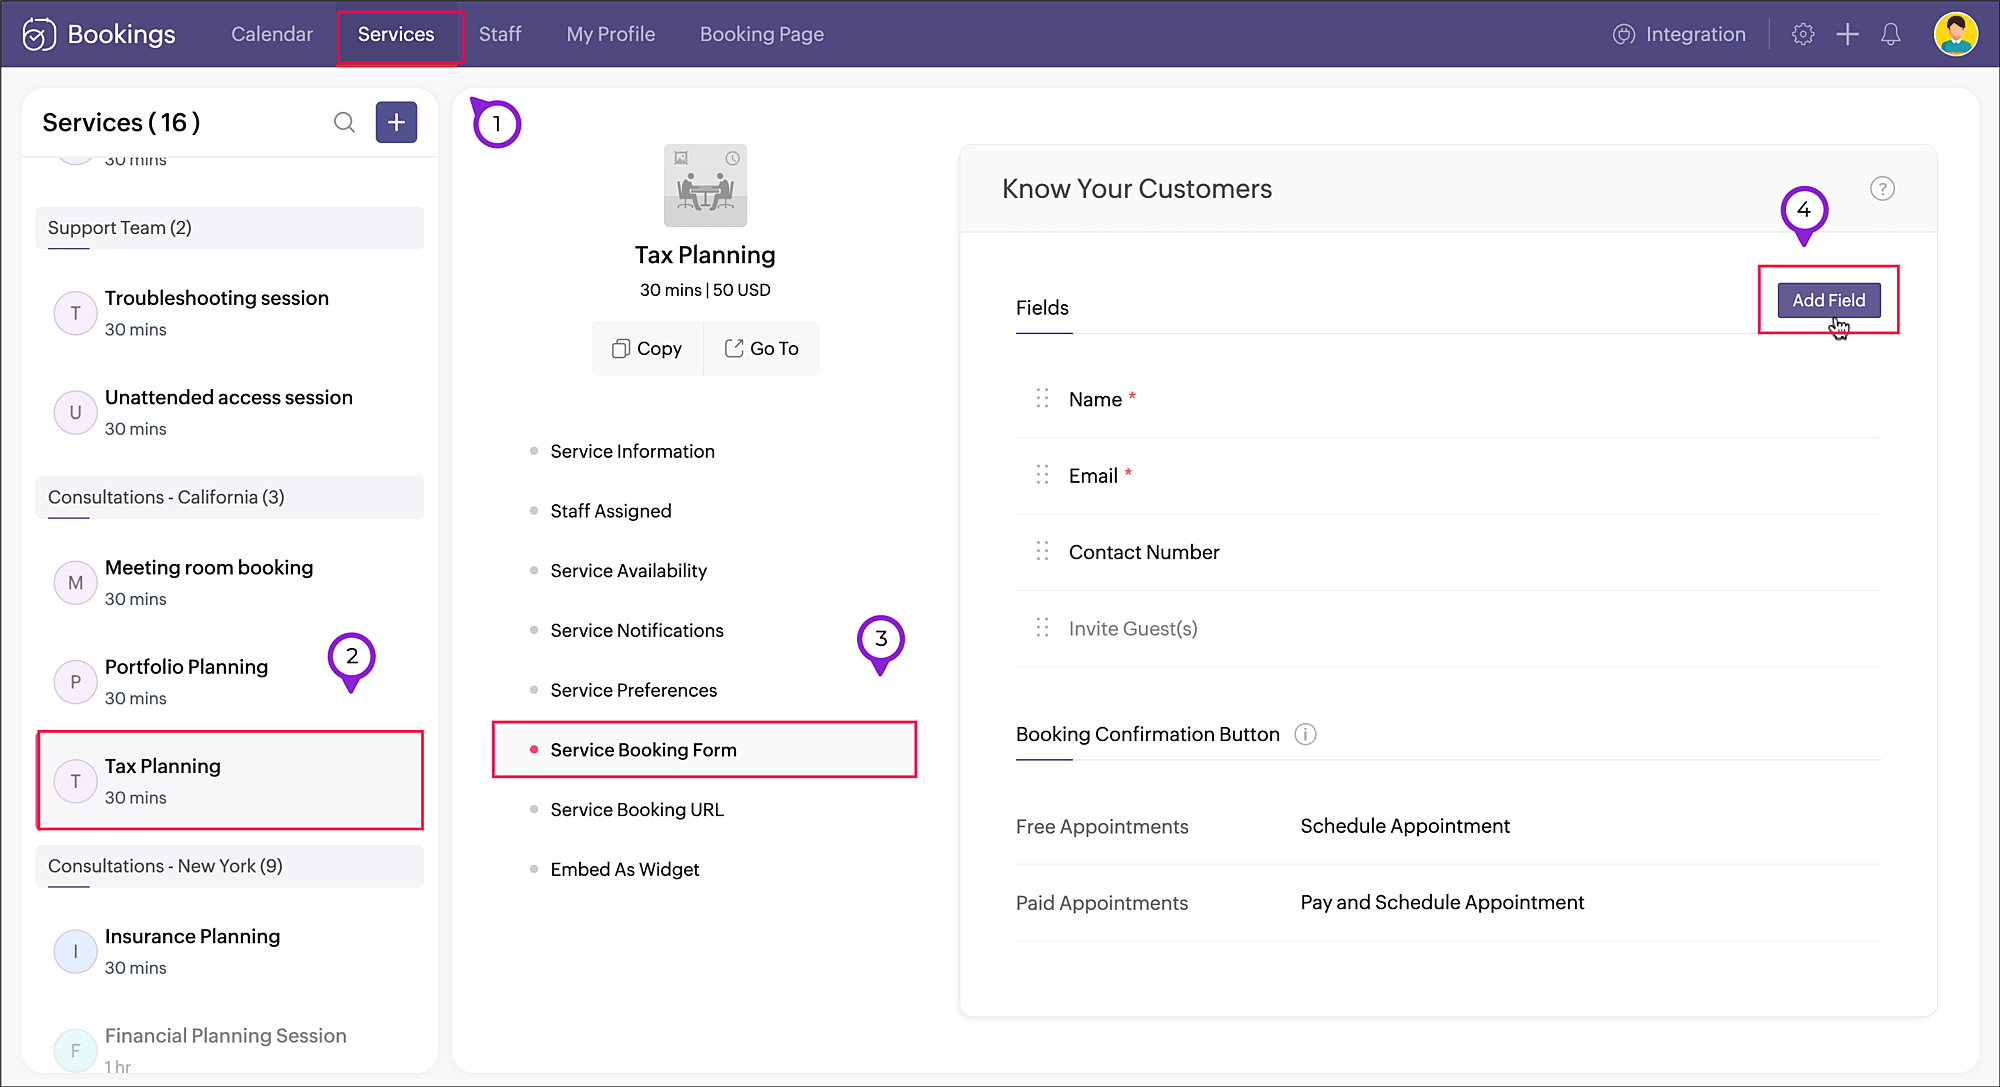2000x1087 pixels.
Task: Click the Integration link
Action: [x=1680, y=34]
